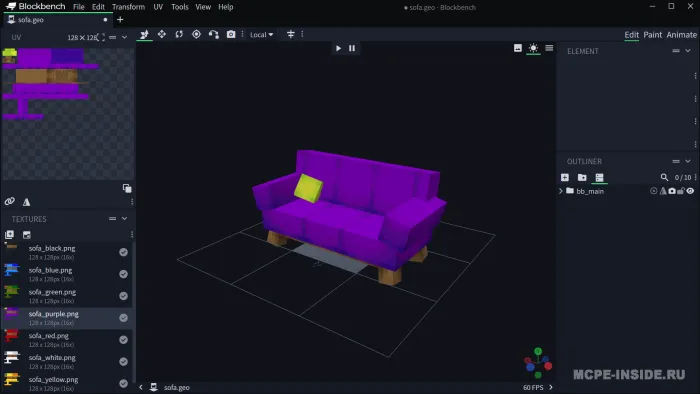Select the Vertex Snap tool

pyautogui.click(x=213, y=34)
